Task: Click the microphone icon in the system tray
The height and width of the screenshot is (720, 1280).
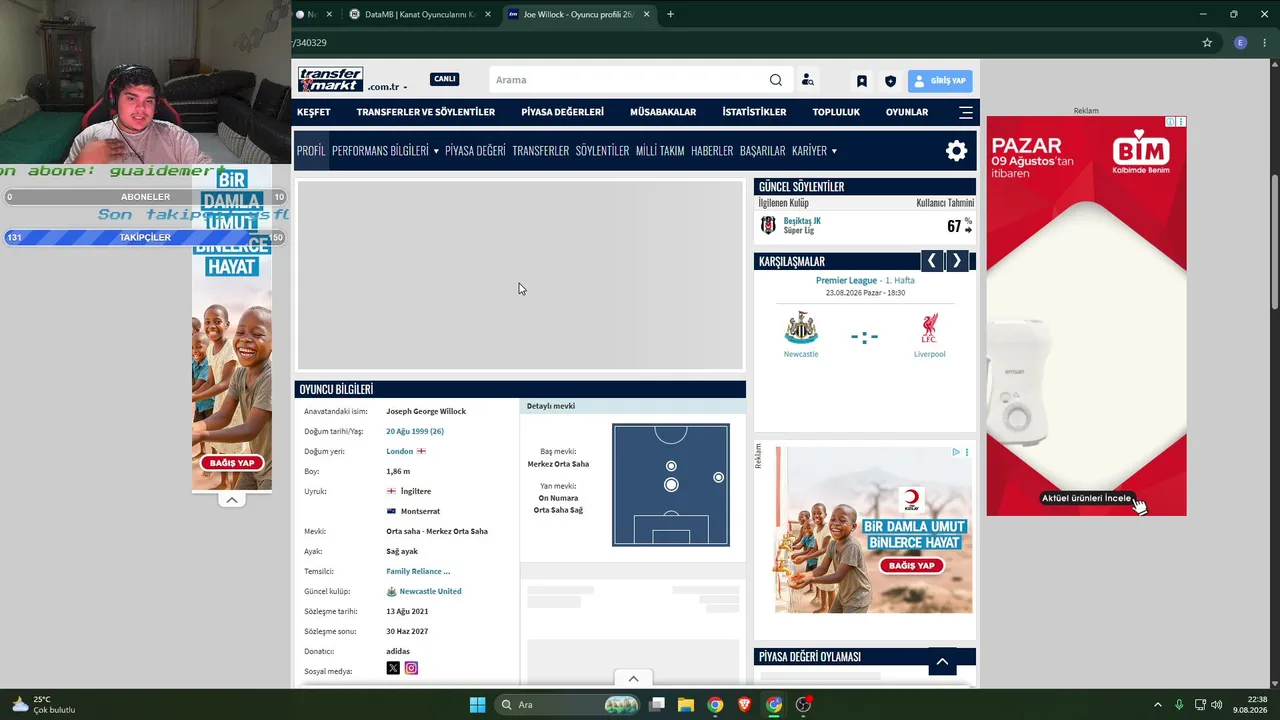Action: click(x=1180, y=704)
